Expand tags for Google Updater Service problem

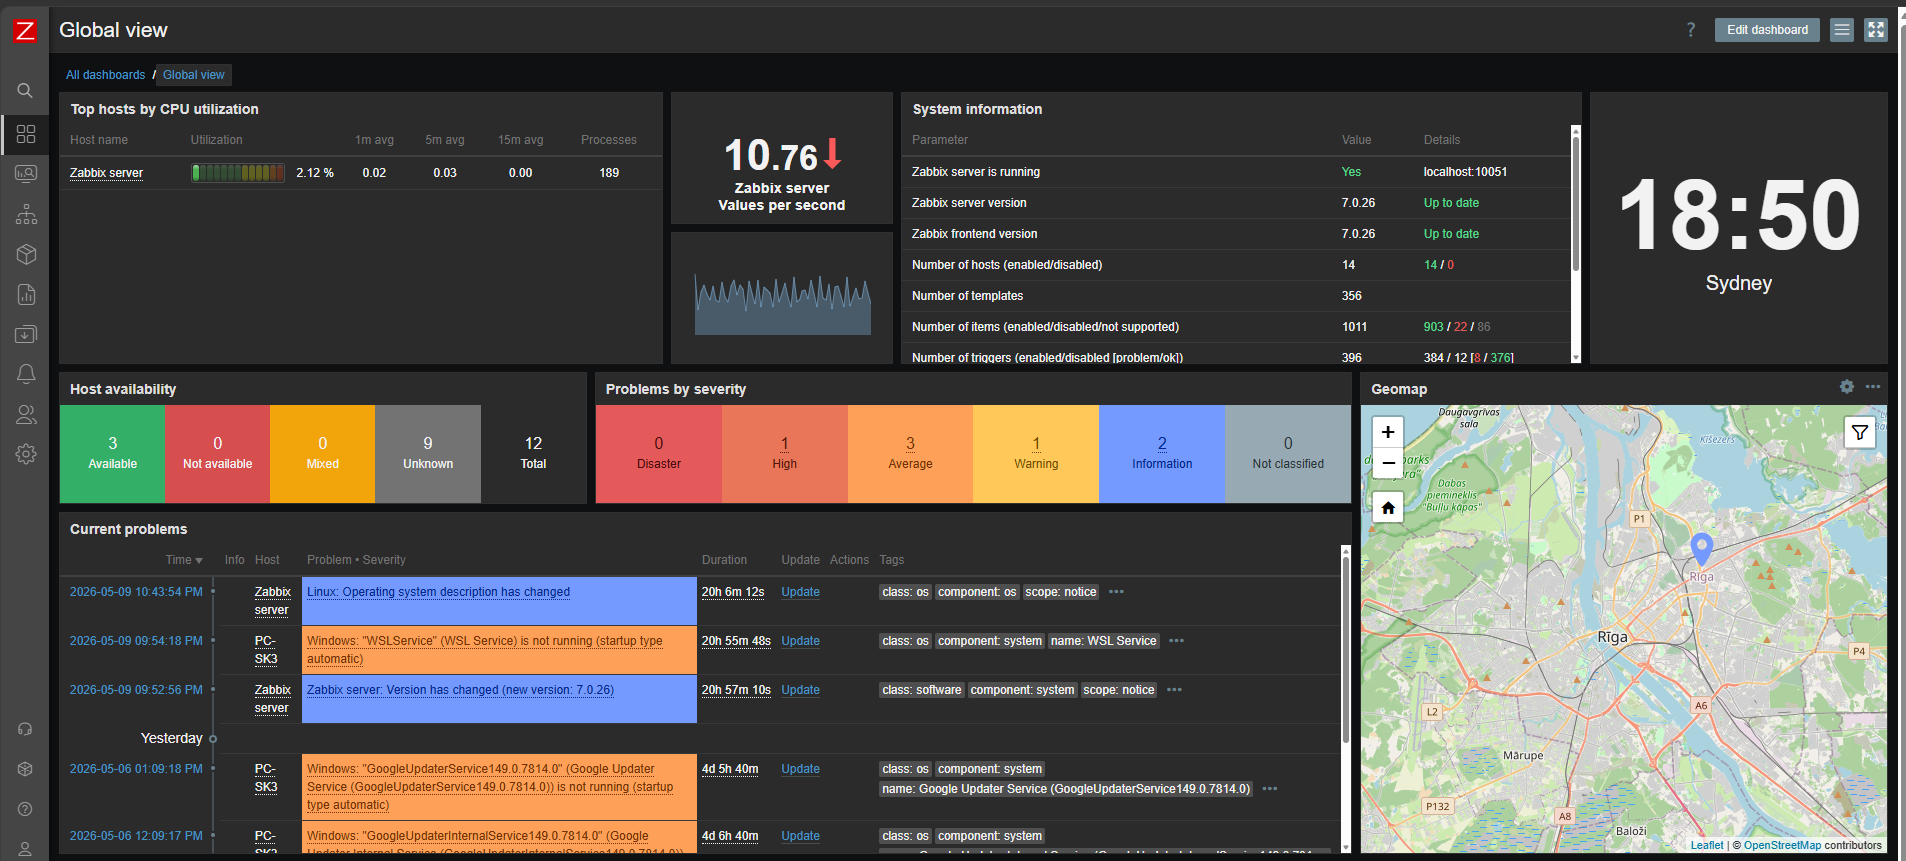1270,789
